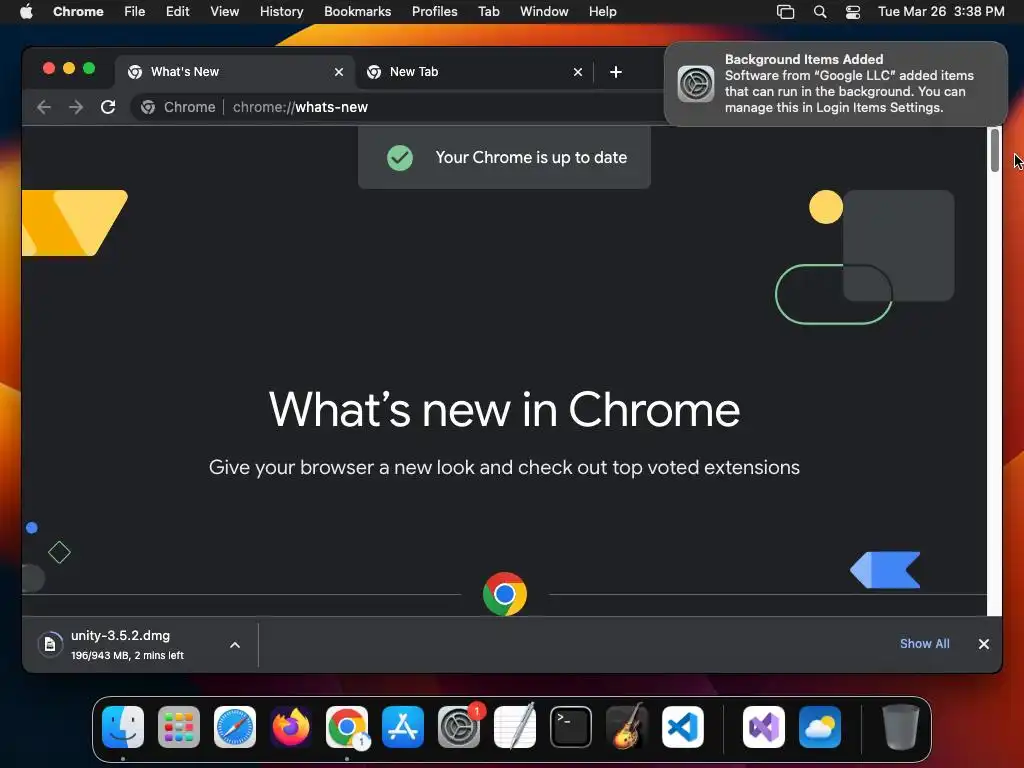Click the Stage Manager icon in the menu bar
This screenshot has width=1024, height=768.
(x=786, y=12)
